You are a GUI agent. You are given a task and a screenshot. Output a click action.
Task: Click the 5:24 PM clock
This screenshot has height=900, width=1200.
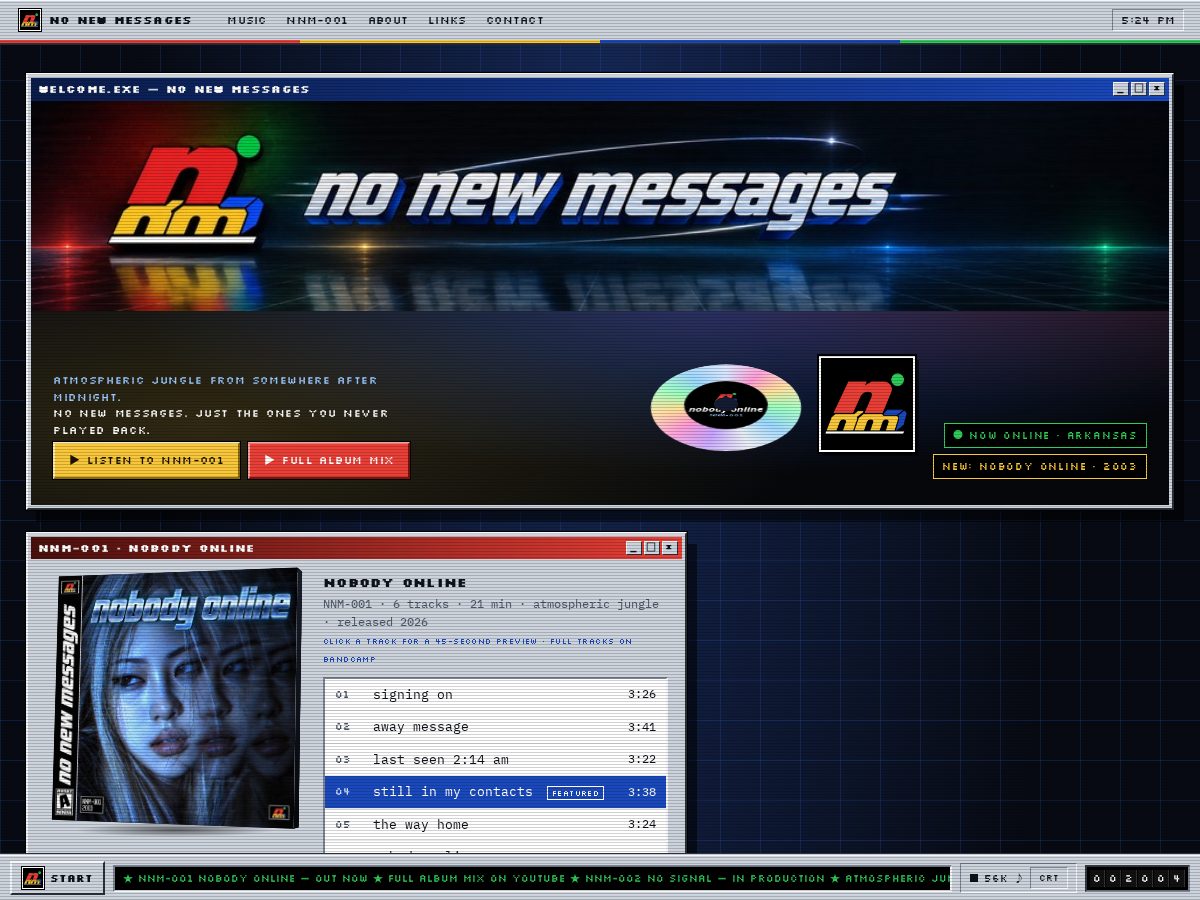pos(1148,20)
